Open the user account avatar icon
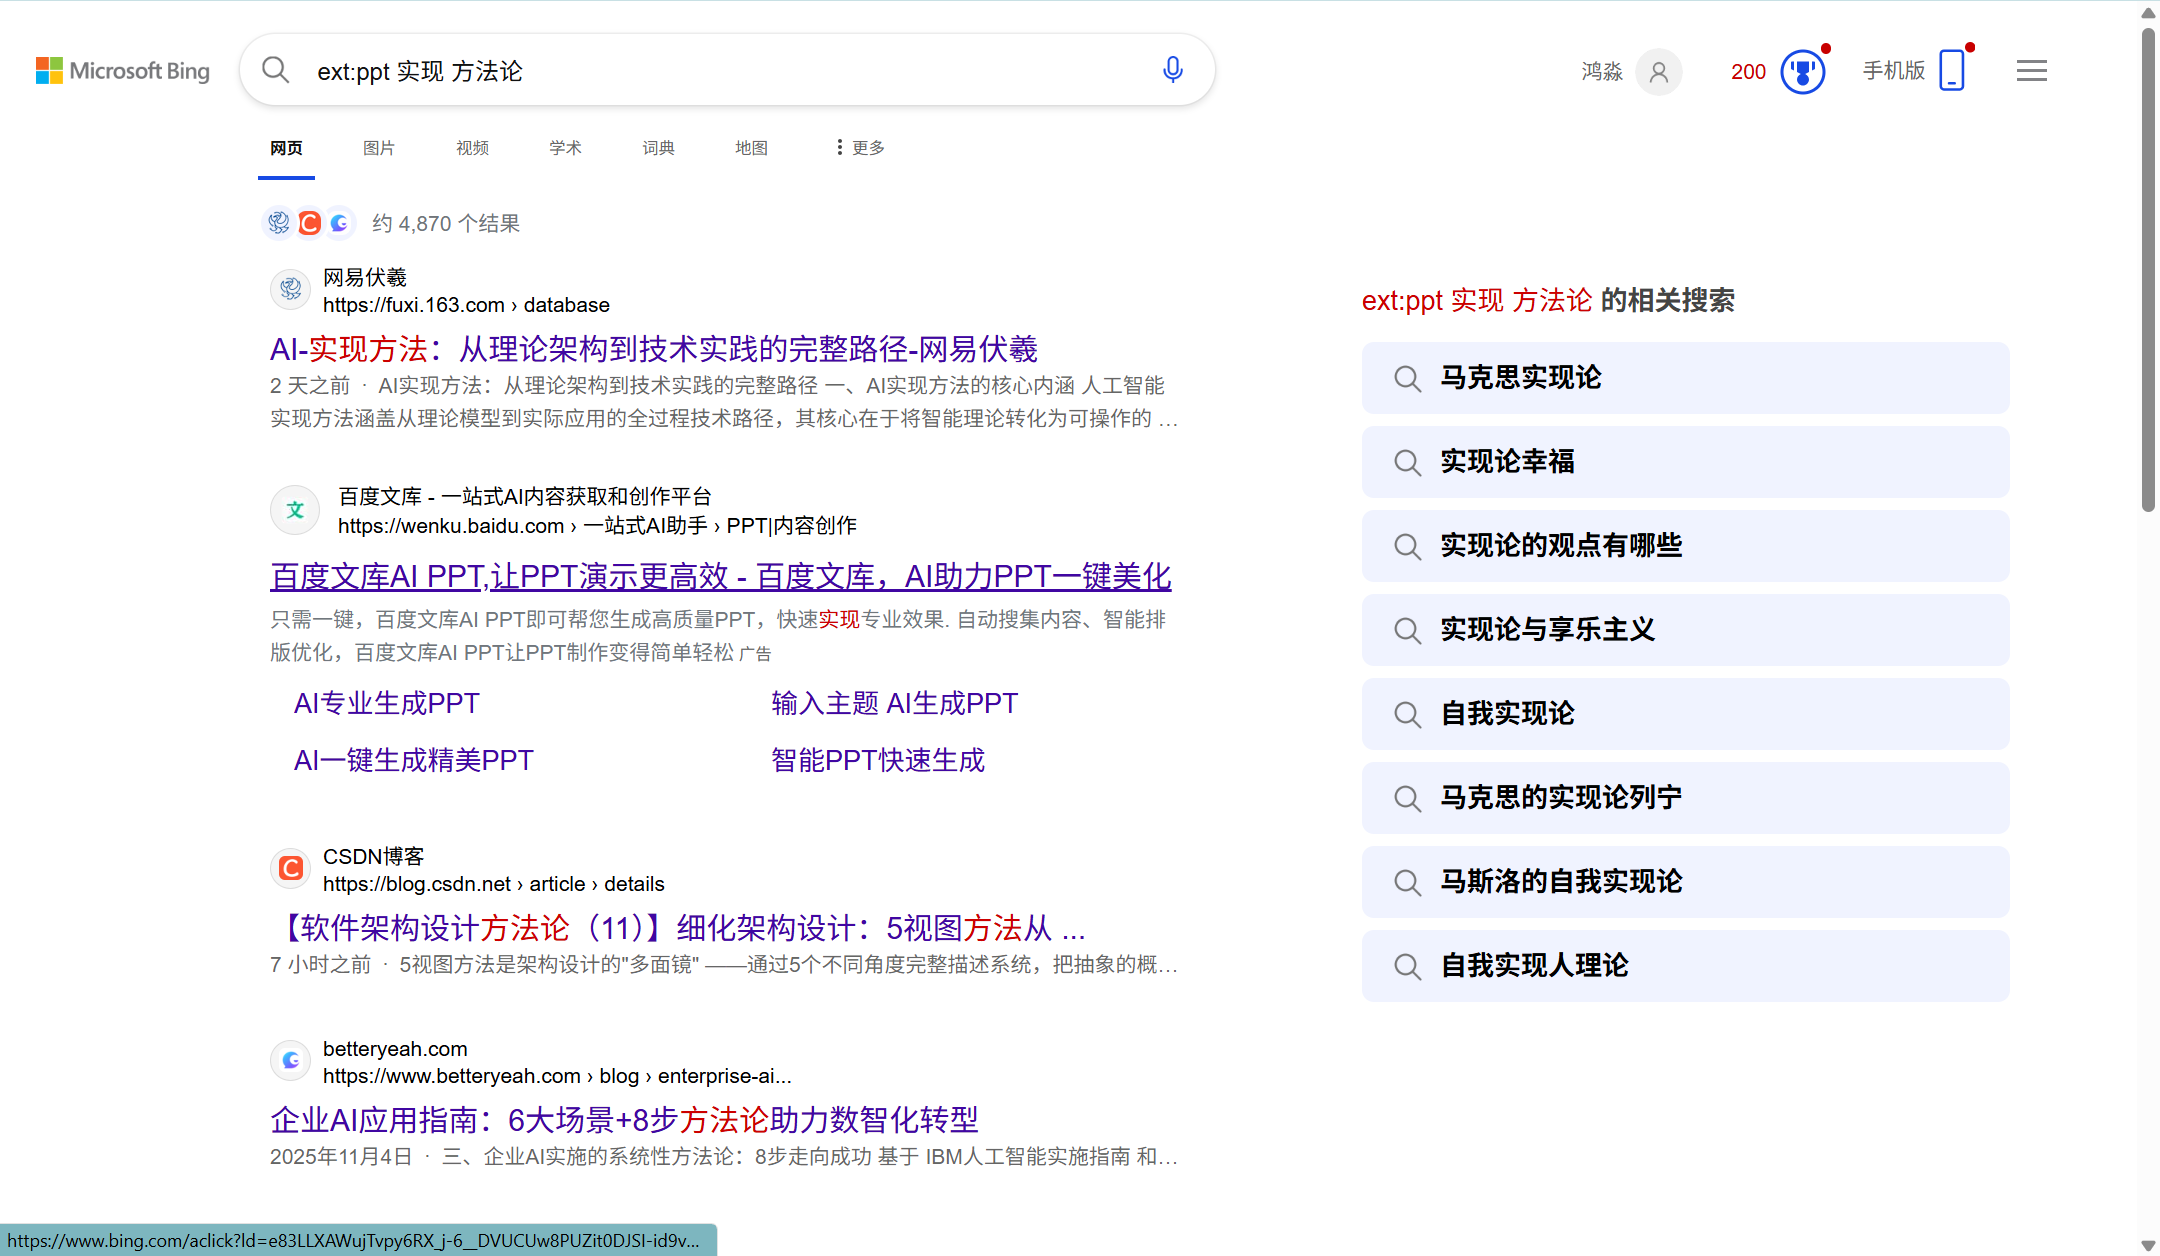The image size is (2160, 1256). click(x=1658, y=72)
